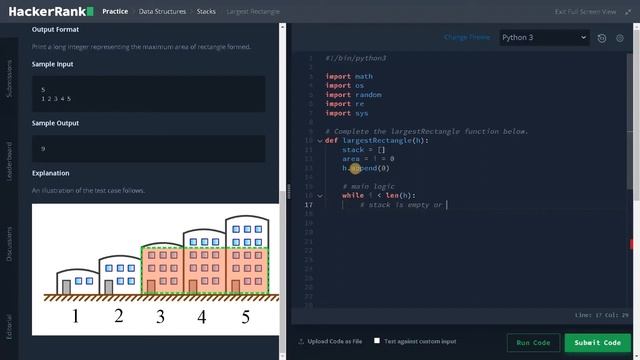Open the Editorial side tab

click(9, 327)
